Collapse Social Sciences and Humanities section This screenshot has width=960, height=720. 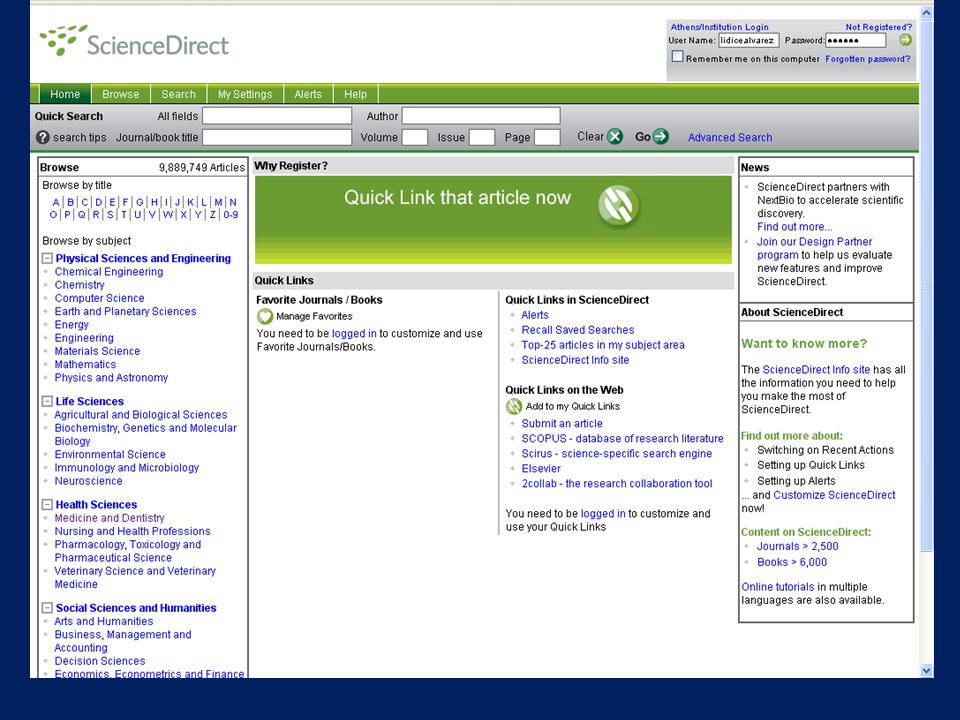point(47,608)
